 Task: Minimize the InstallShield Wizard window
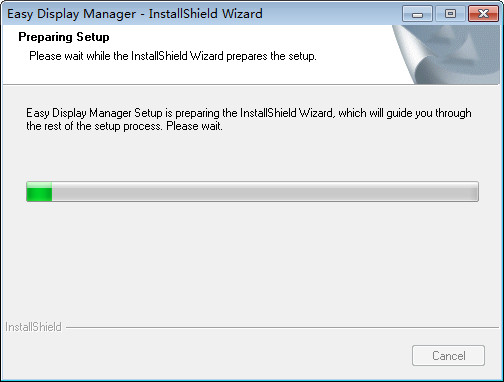(417, 14)
